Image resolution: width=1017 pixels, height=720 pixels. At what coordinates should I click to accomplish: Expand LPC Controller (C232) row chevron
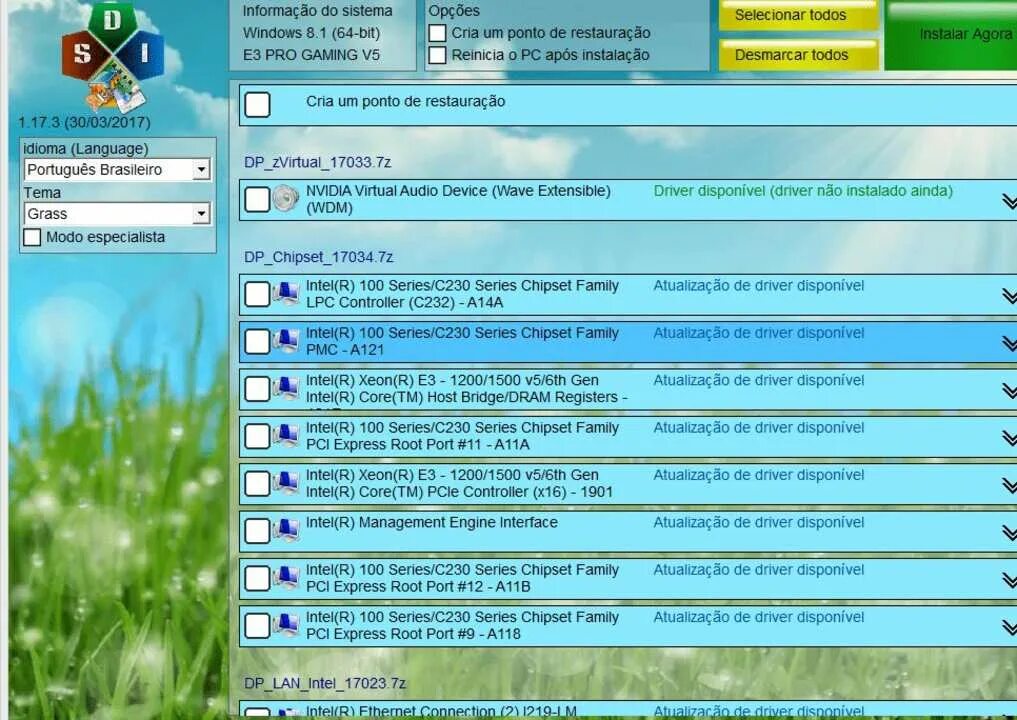1009,296
